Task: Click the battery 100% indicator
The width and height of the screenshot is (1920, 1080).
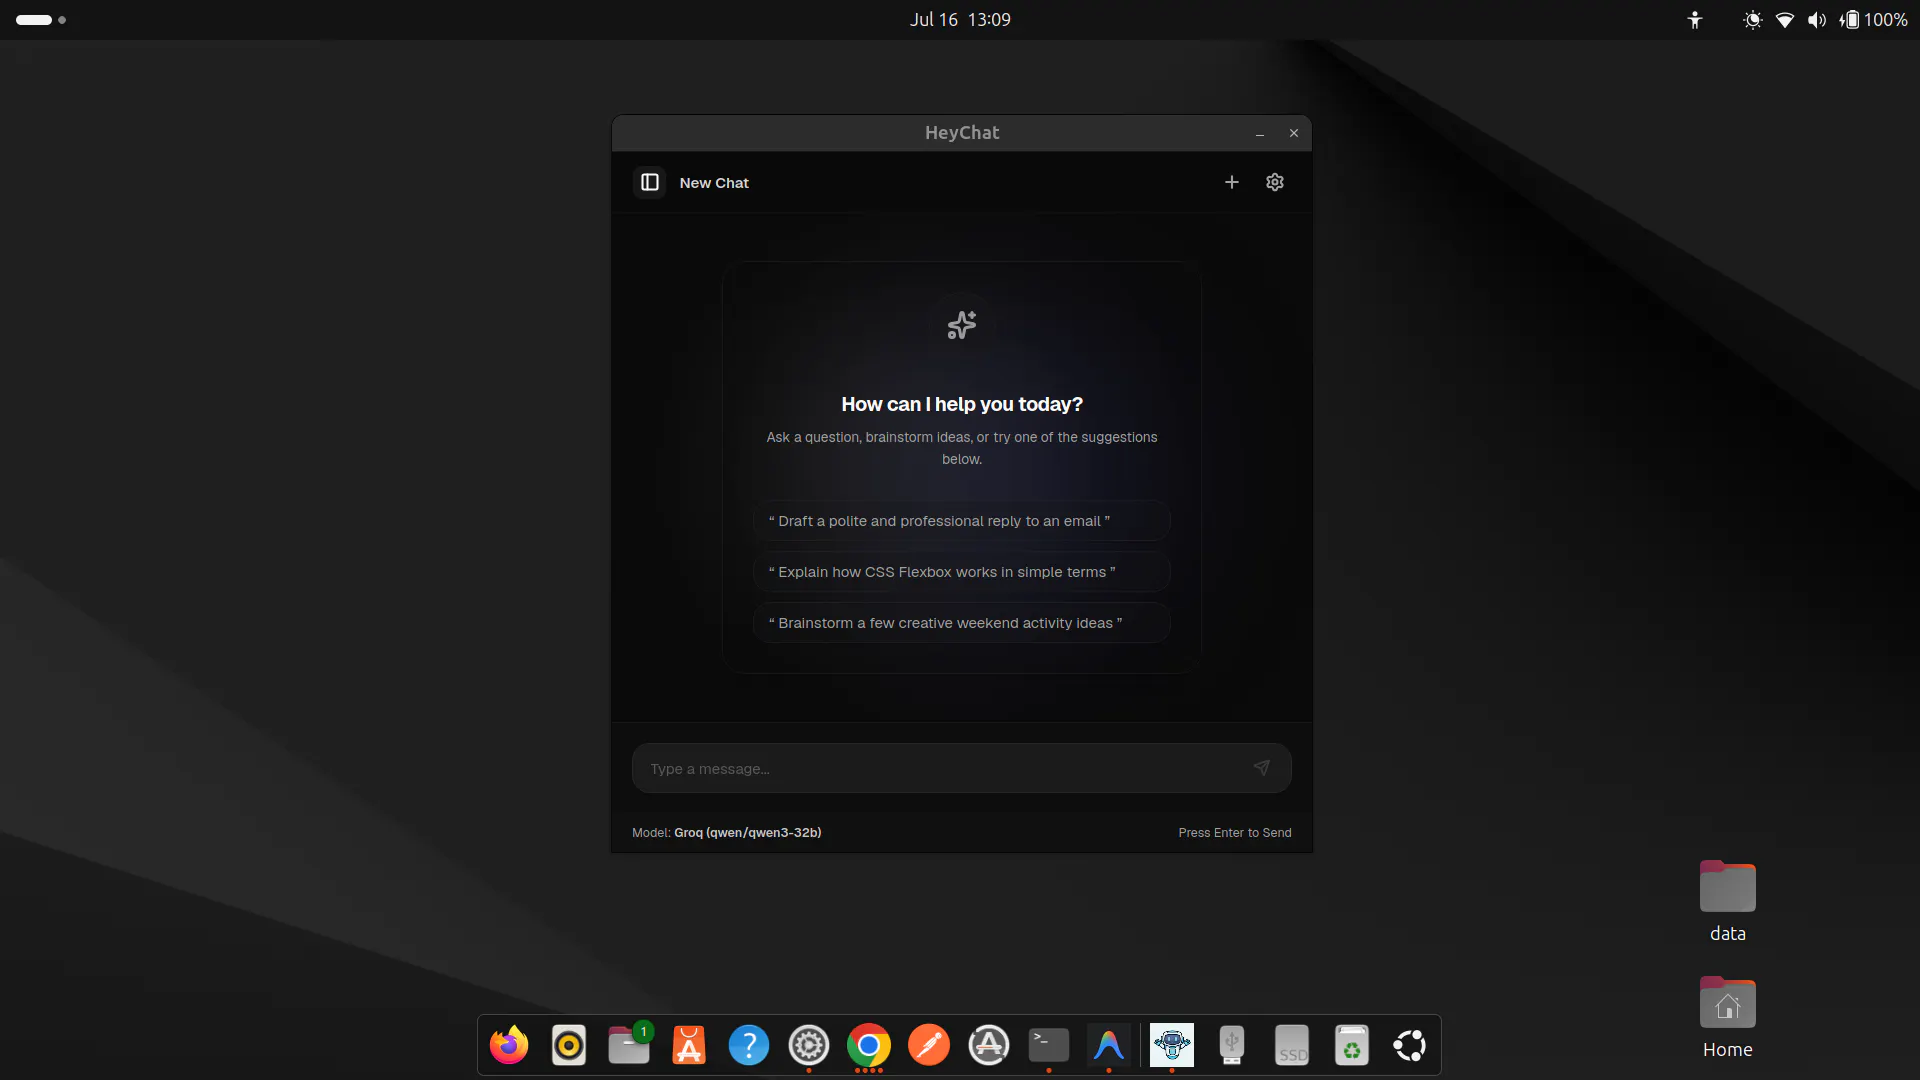Action: click(x=1874, y=20)
